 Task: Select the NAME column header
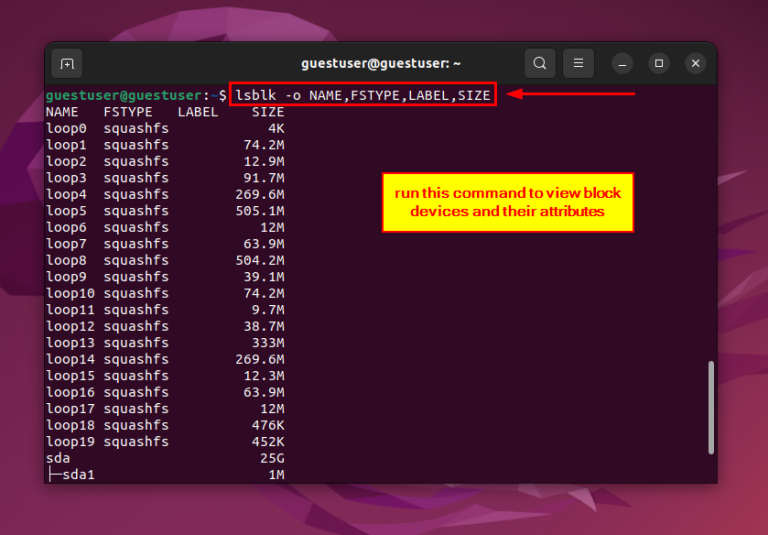point(62,112)
